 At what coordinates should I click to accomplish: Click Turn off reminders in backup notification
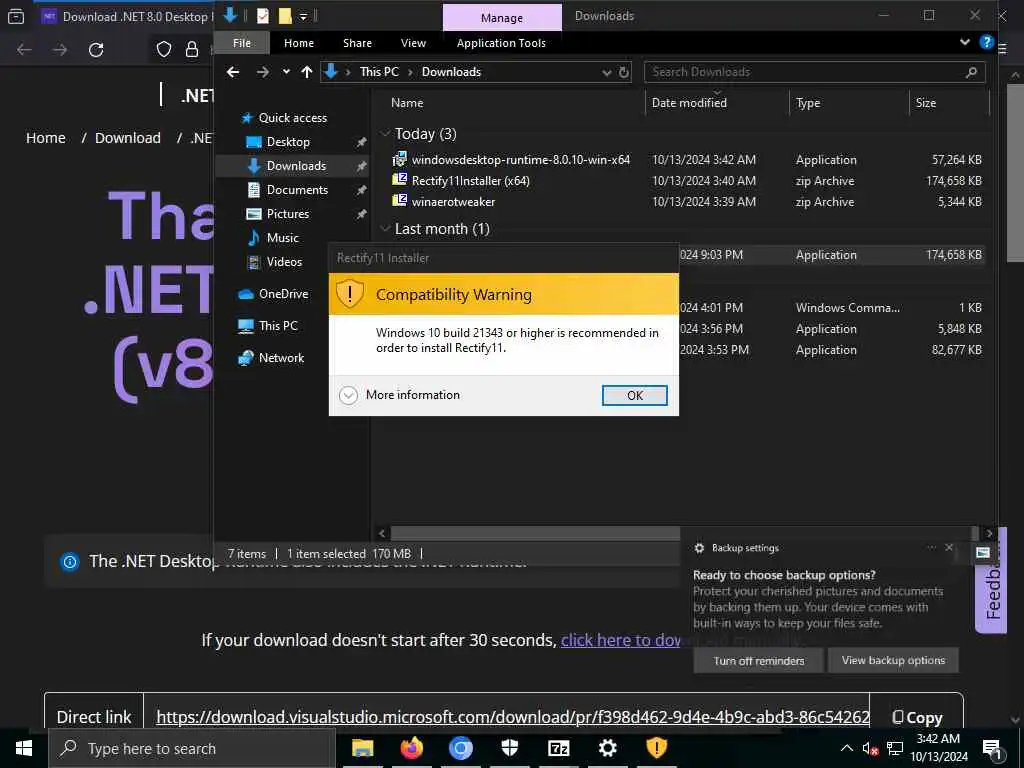pos(758,660)
